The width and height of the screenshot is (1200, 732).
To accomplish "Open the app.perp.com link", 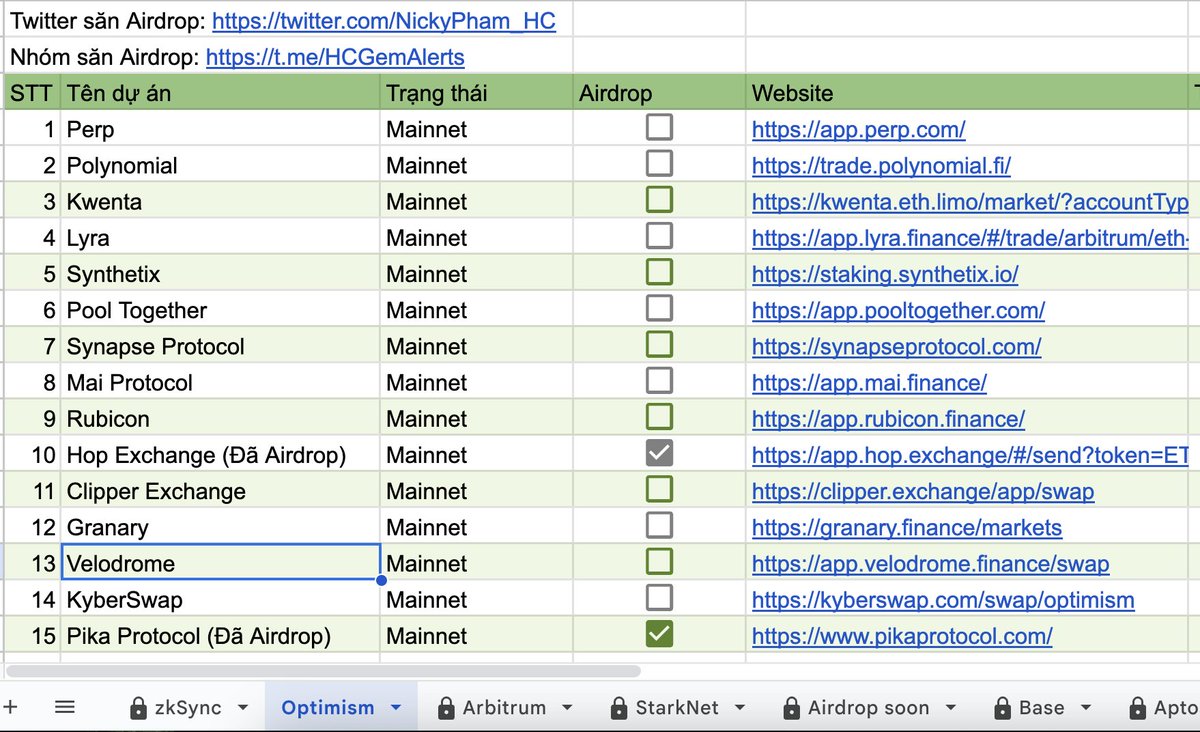I will coord(858,129).
